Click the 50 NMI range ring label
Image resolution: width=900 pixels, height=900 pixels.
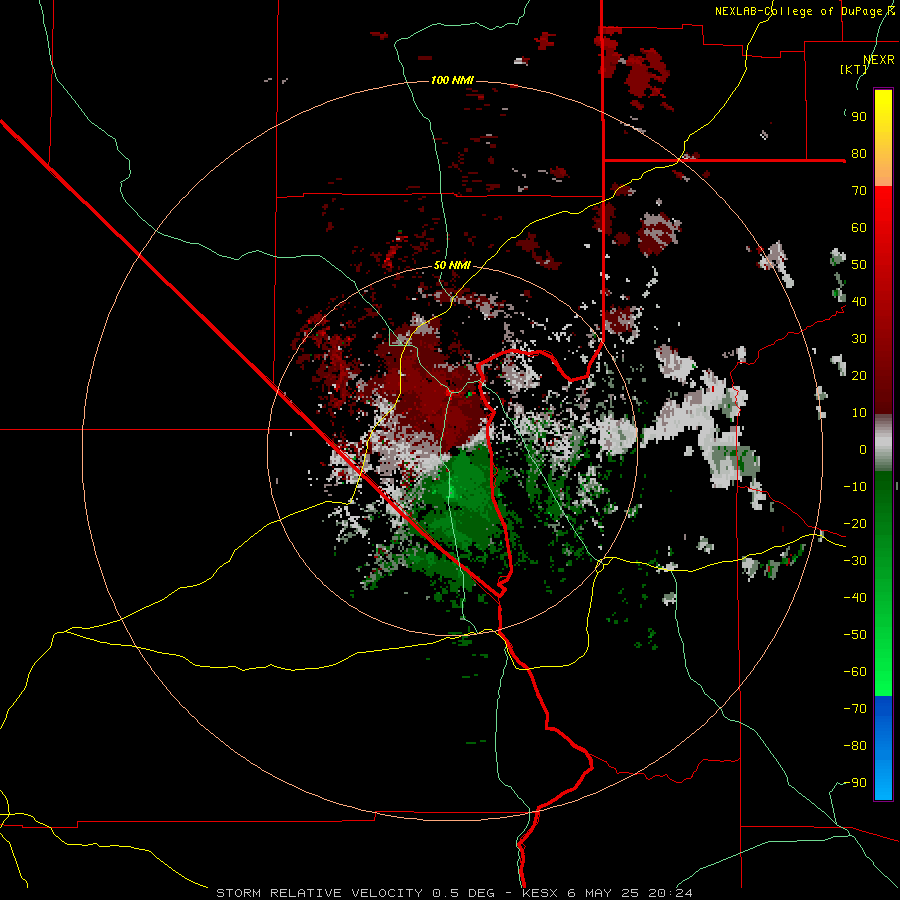click(x=452, y=265)
